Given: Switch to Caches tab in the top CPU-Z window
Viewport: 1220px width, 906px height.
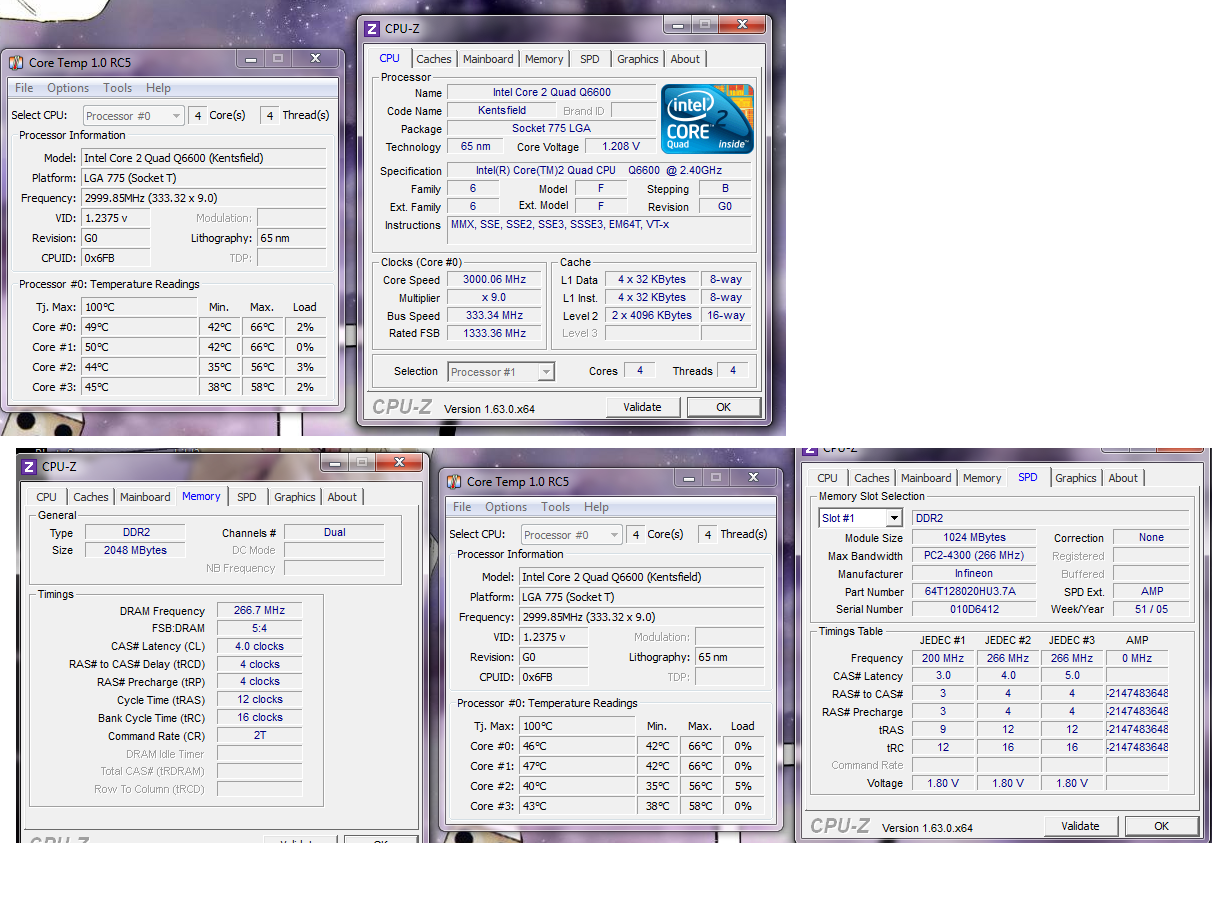Looking at the screenshot, I should pos(434,59).
